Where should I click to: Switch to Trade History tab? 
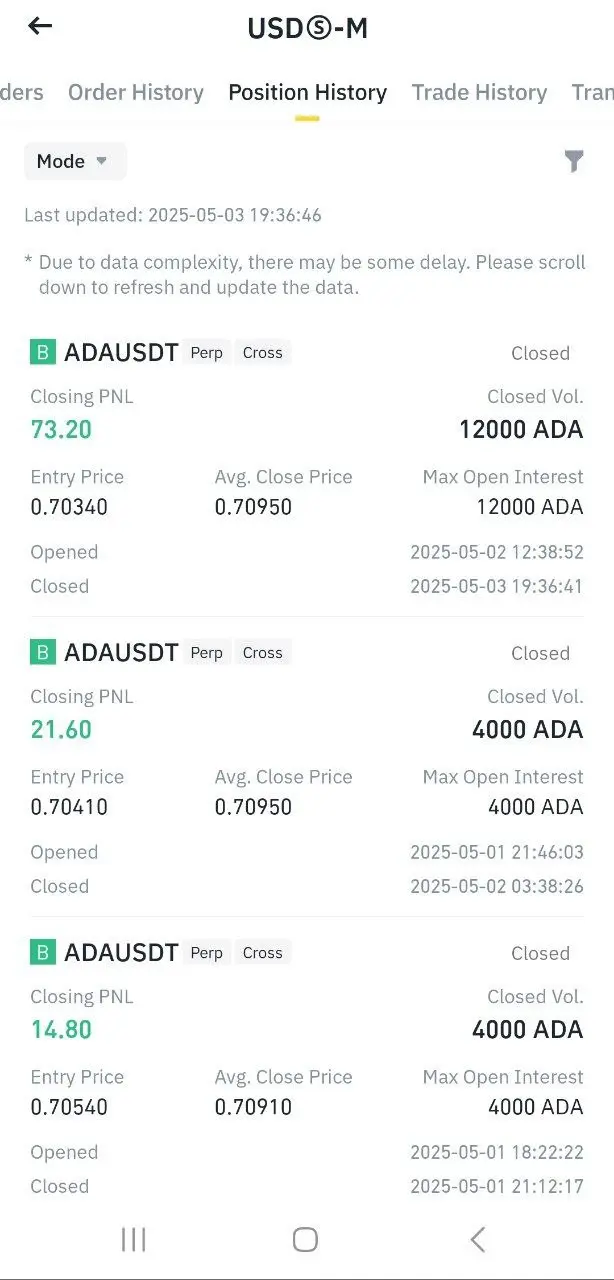click(479, 92)
